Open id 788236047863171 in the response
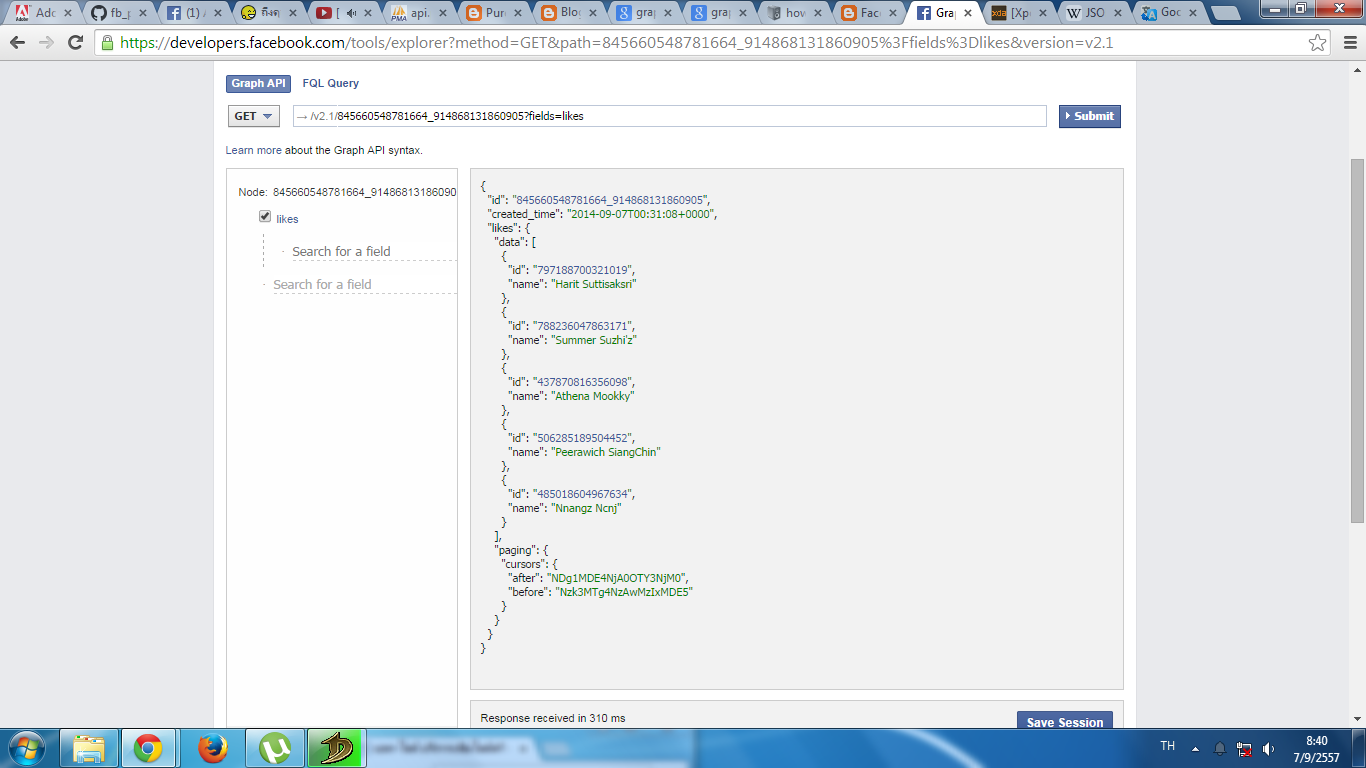 coord(583,326)
